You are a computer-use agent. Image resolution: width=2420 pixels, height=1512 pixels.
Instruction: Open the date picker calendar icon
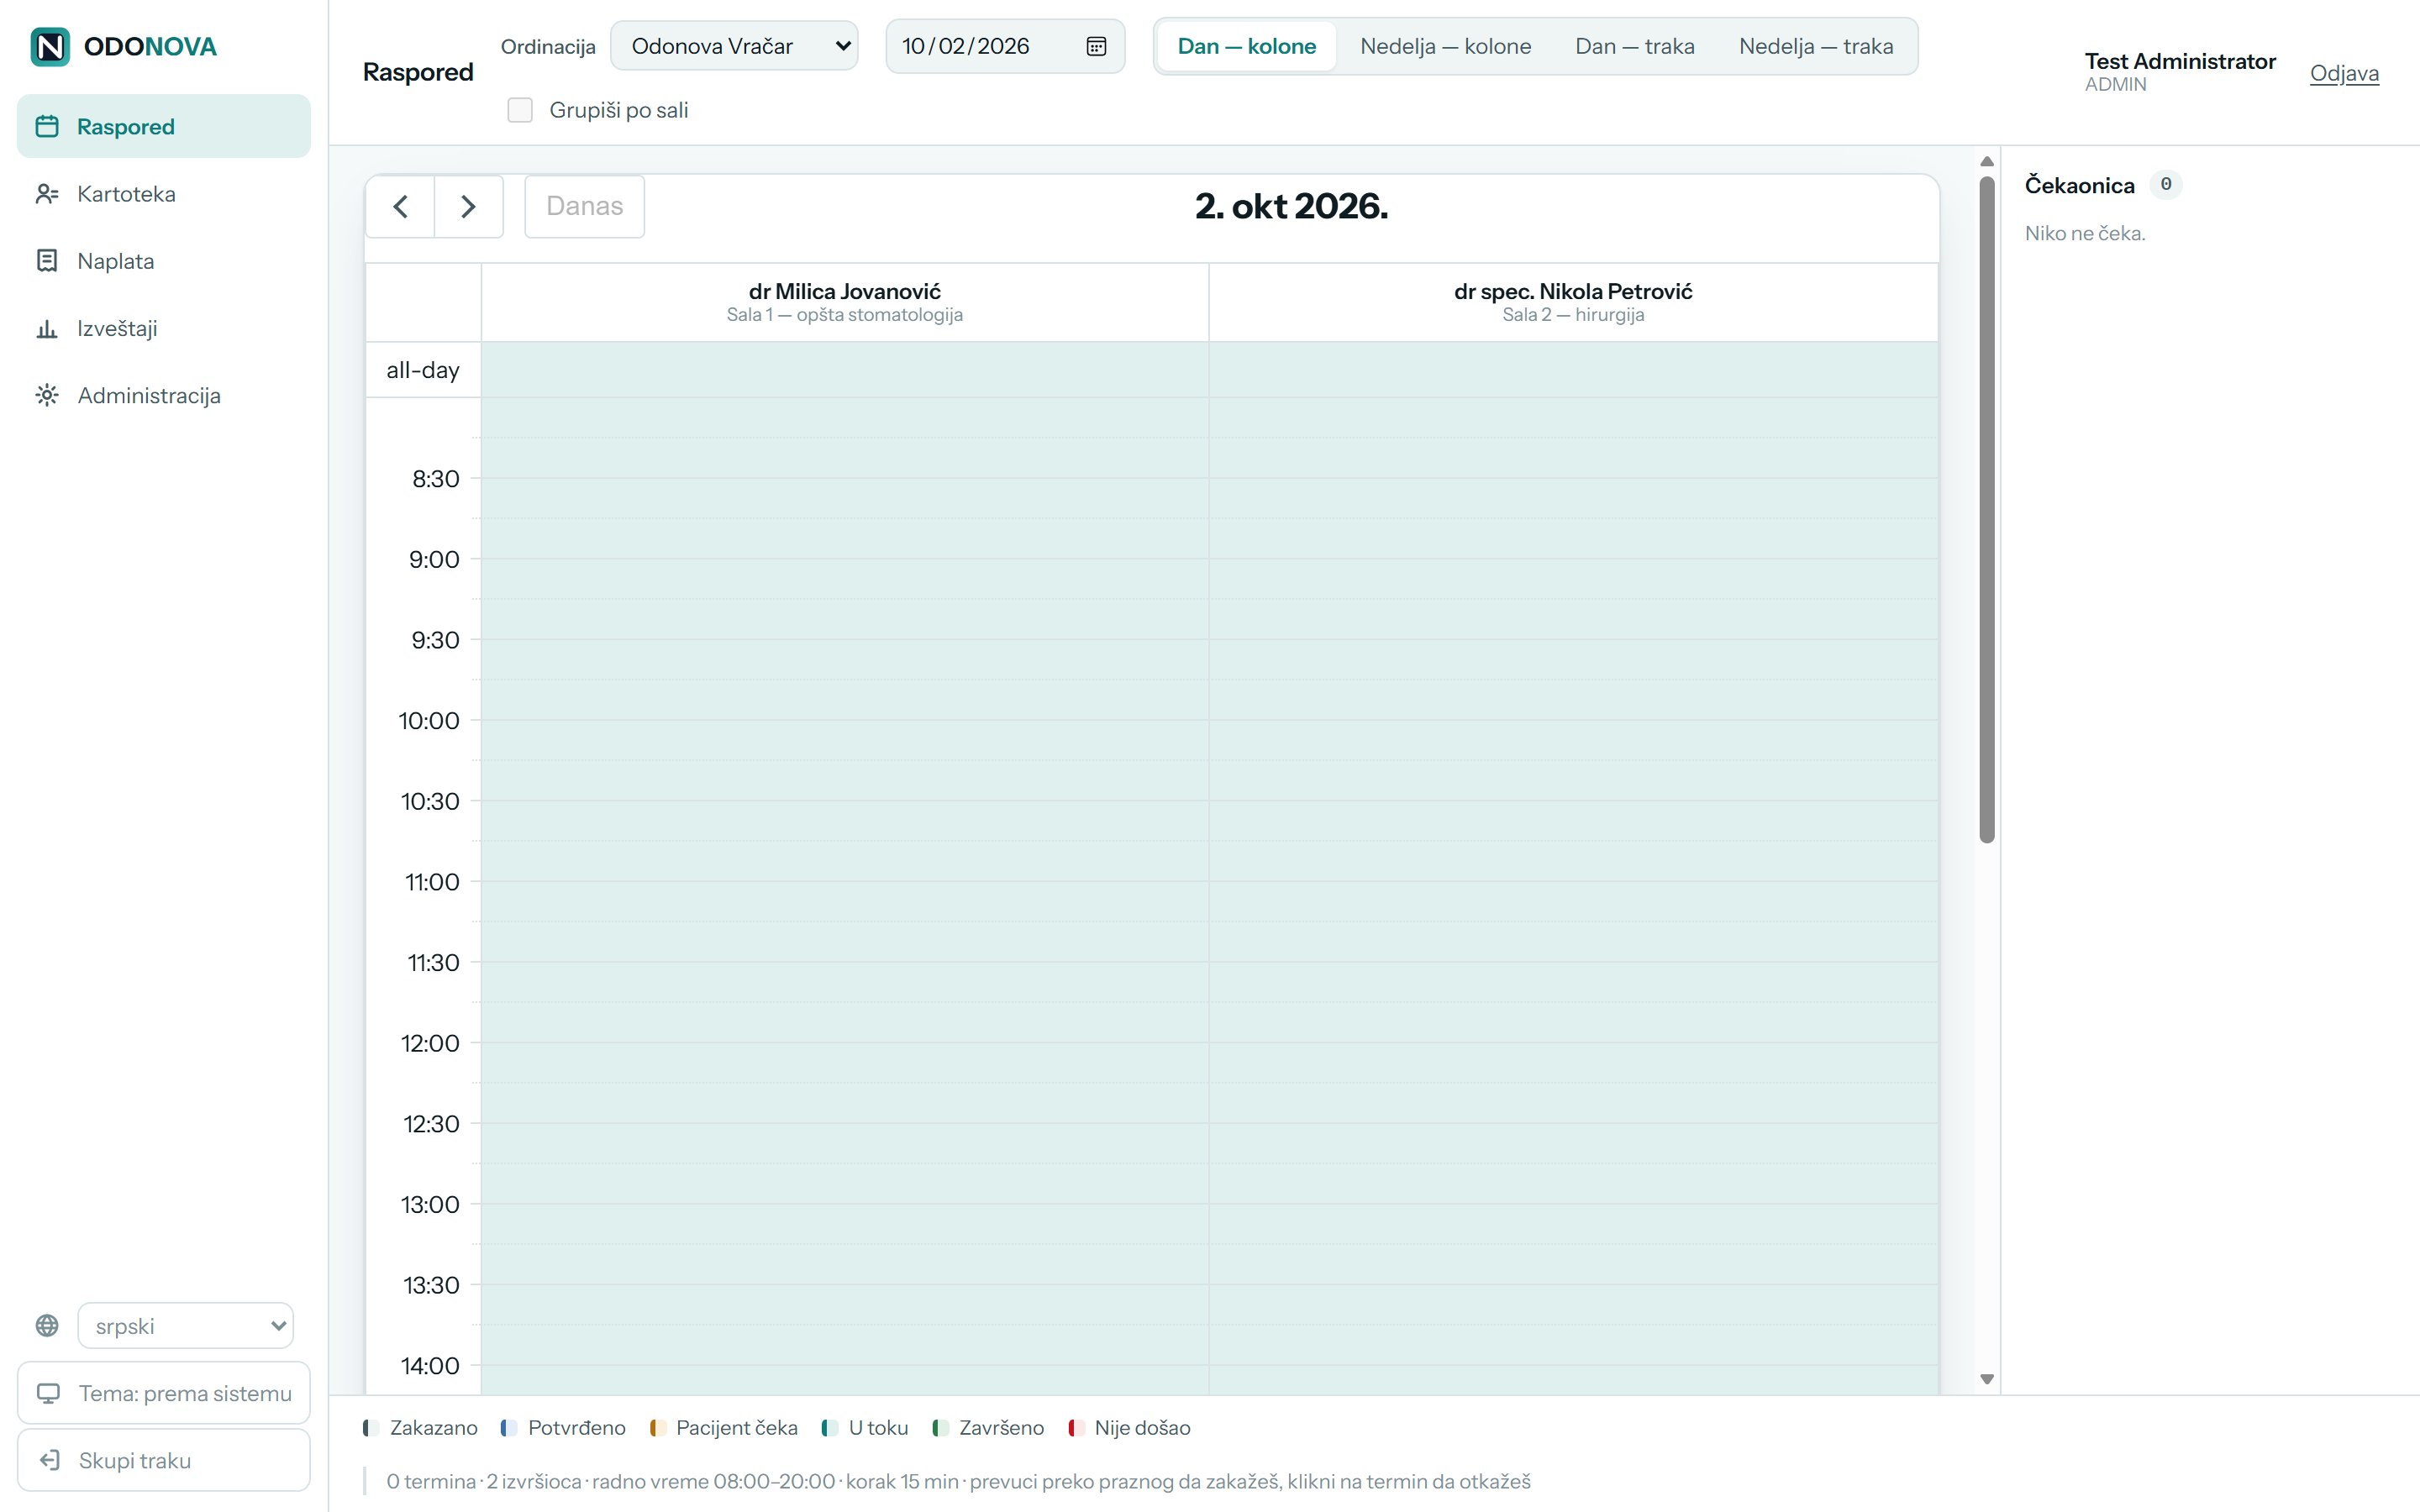pyautogui.click(x=1096, y=46)
